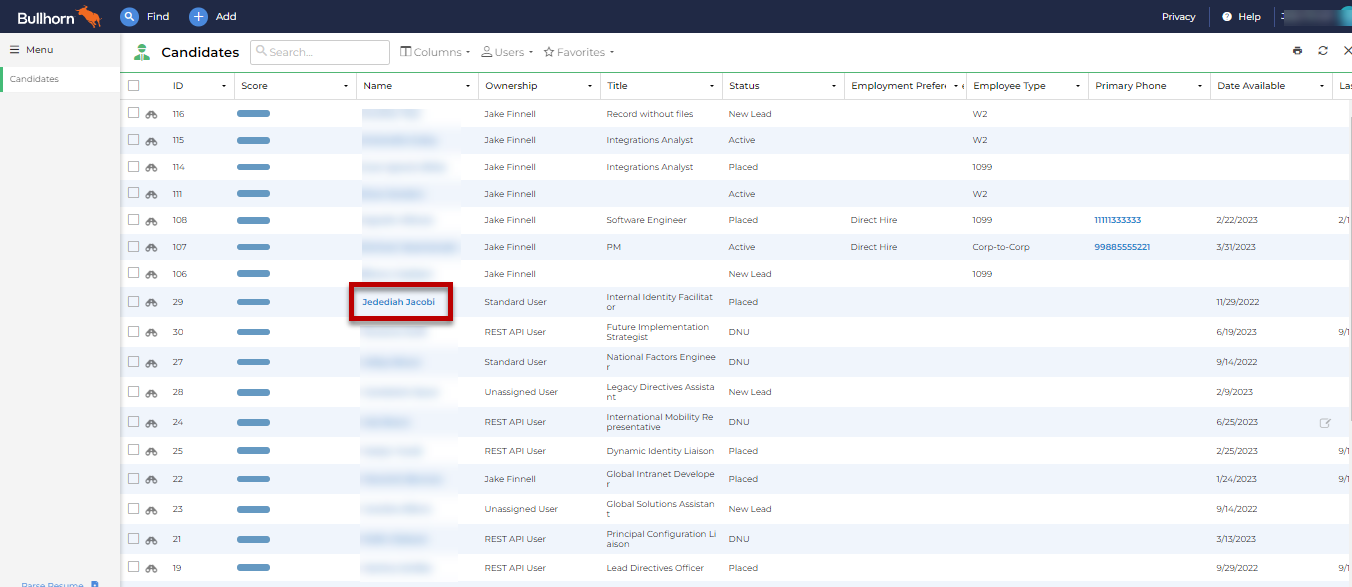Select checkbox for candidate ID 29

tap(134, 302)
